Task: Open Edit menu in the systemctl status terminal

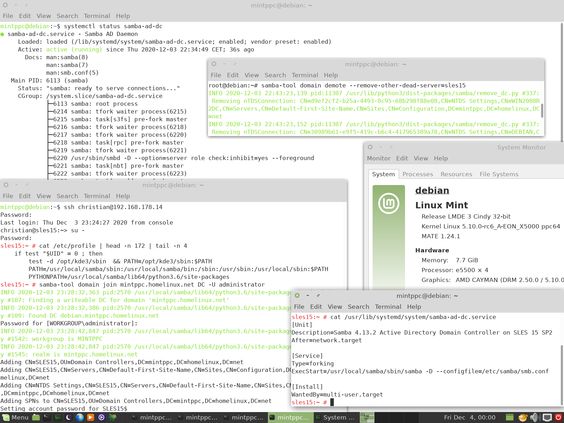Action: click(x=24, y=16)
